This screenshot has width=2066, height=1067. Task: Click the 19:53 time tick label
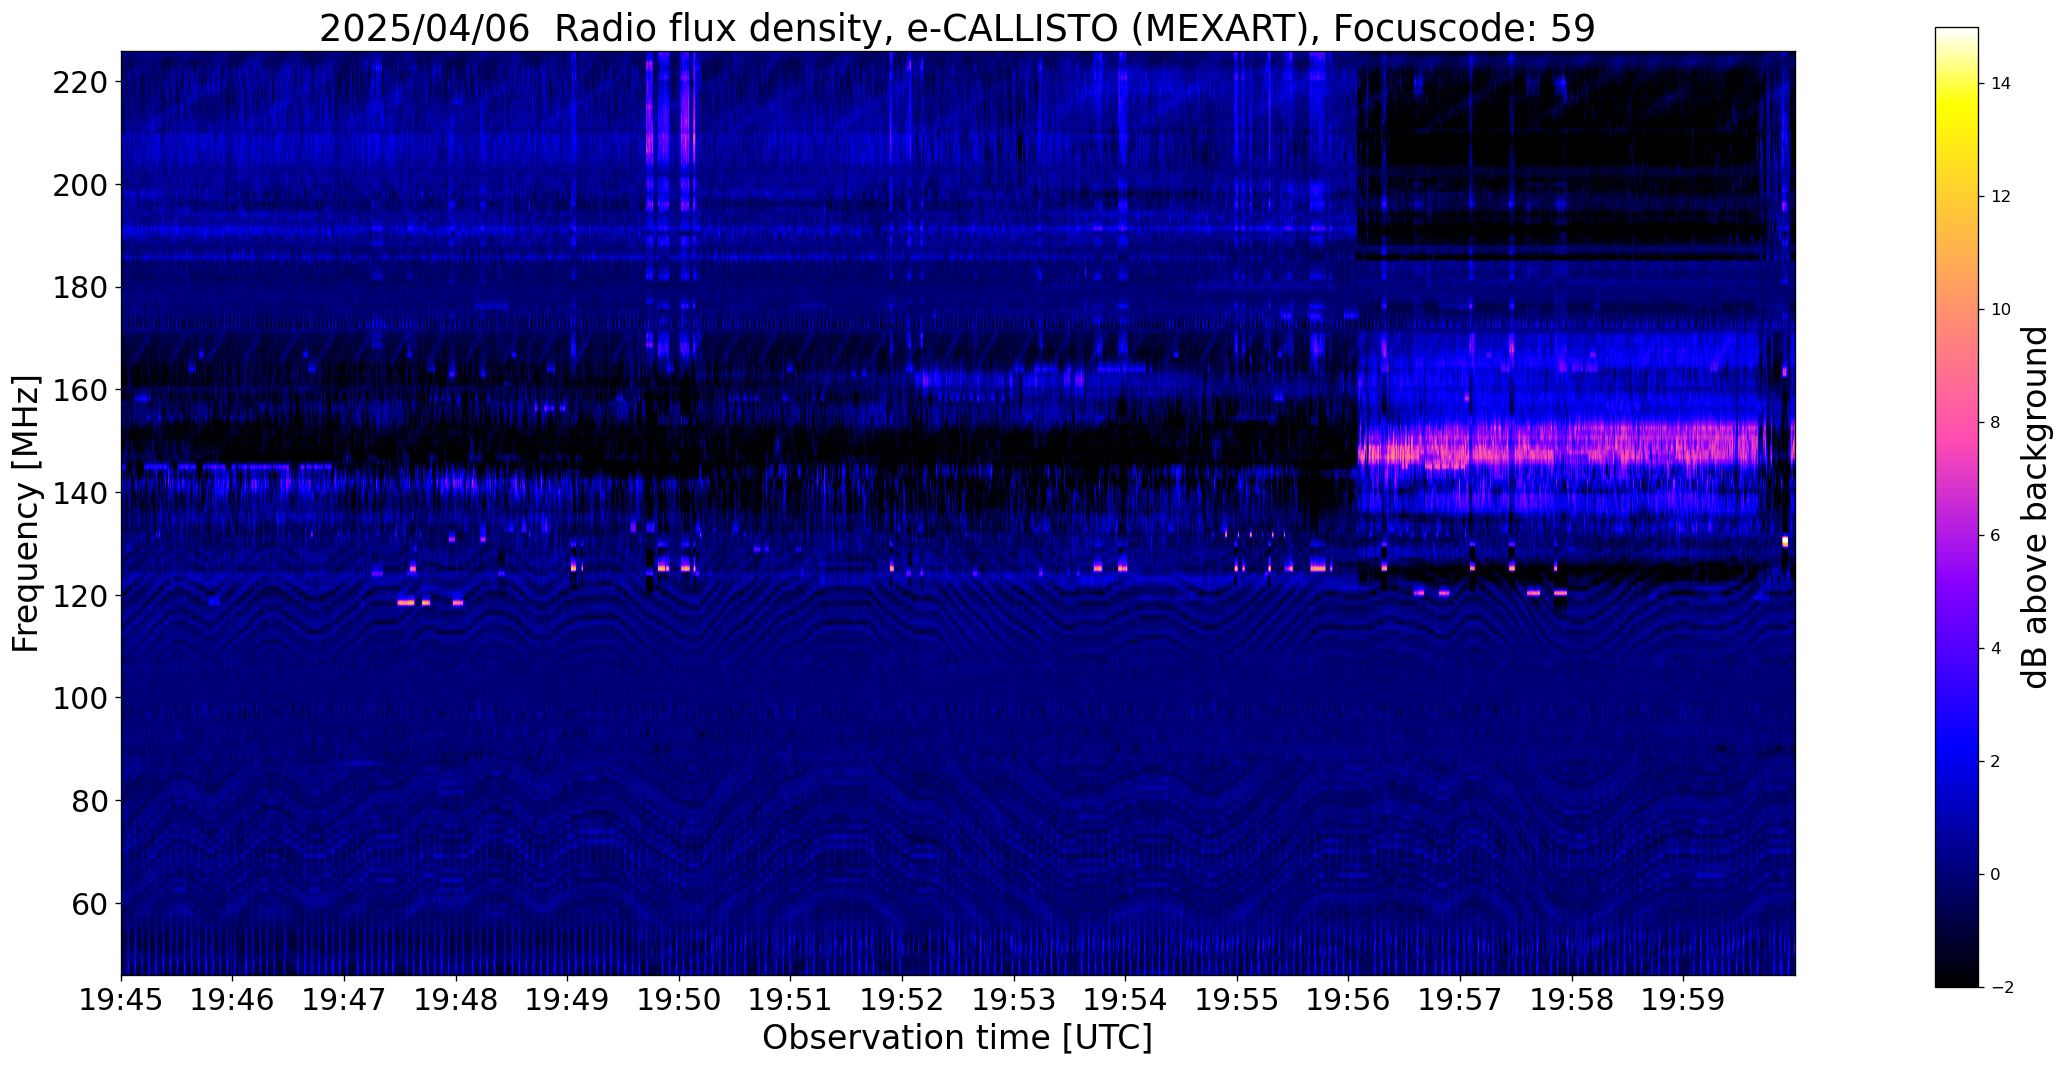1015,1000
